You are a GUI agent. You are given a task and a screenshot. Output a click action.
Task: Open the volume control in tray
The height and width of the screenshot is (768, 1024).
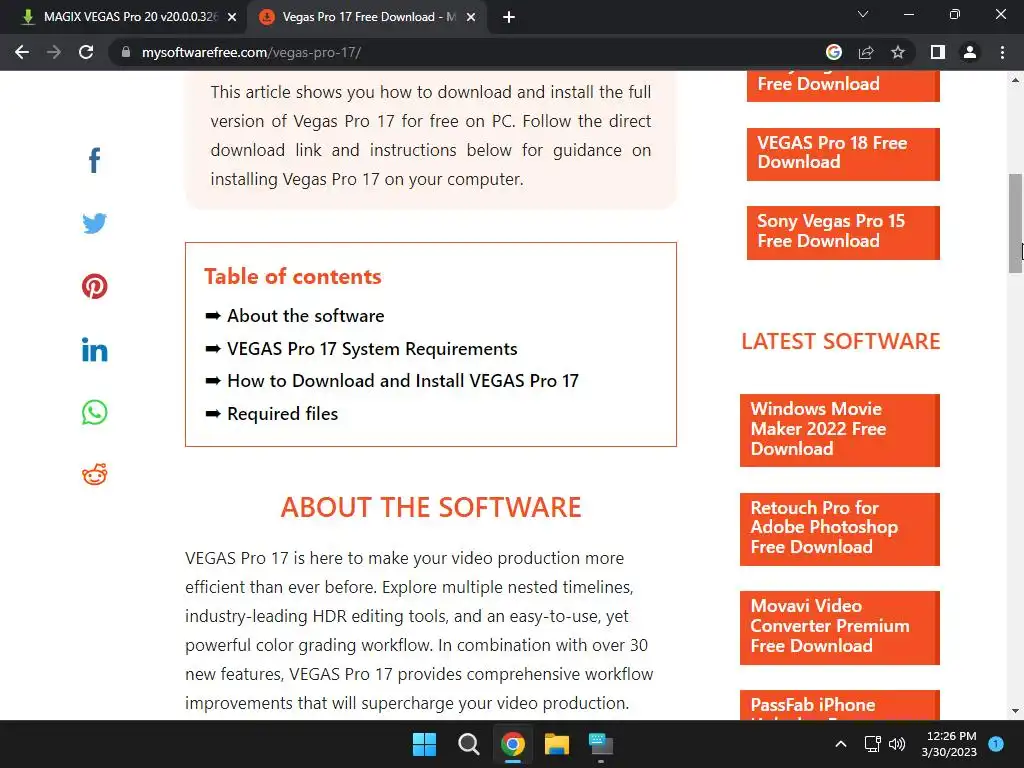(x=897, y=744)
